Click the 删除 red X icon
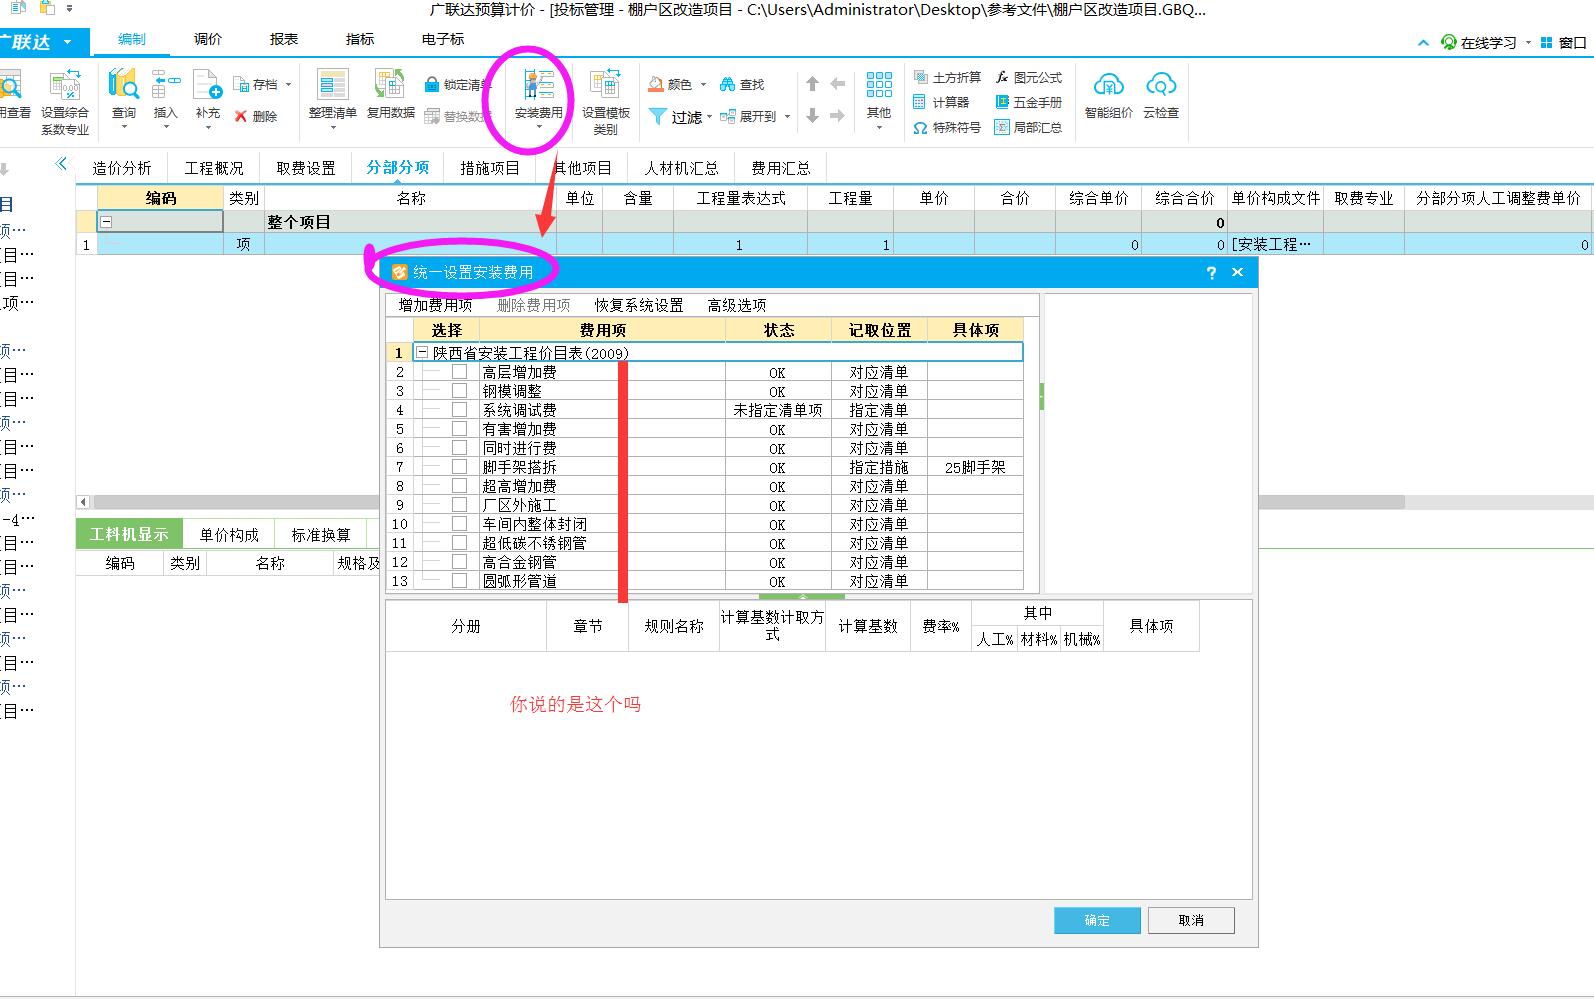This screenshot has width=1594, height=999. coord(241,116)
